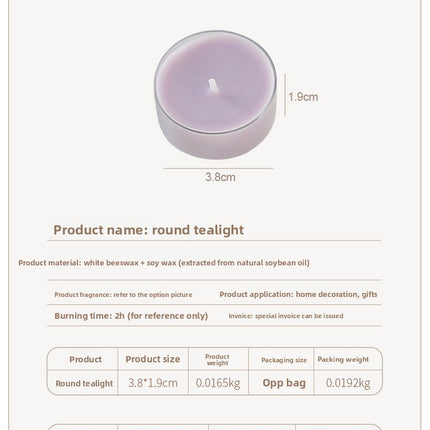The width and height of the screenshot is (430, 430).
Task: Click the '3.8*1.9cm' size cell
Action: coord(153,383)
